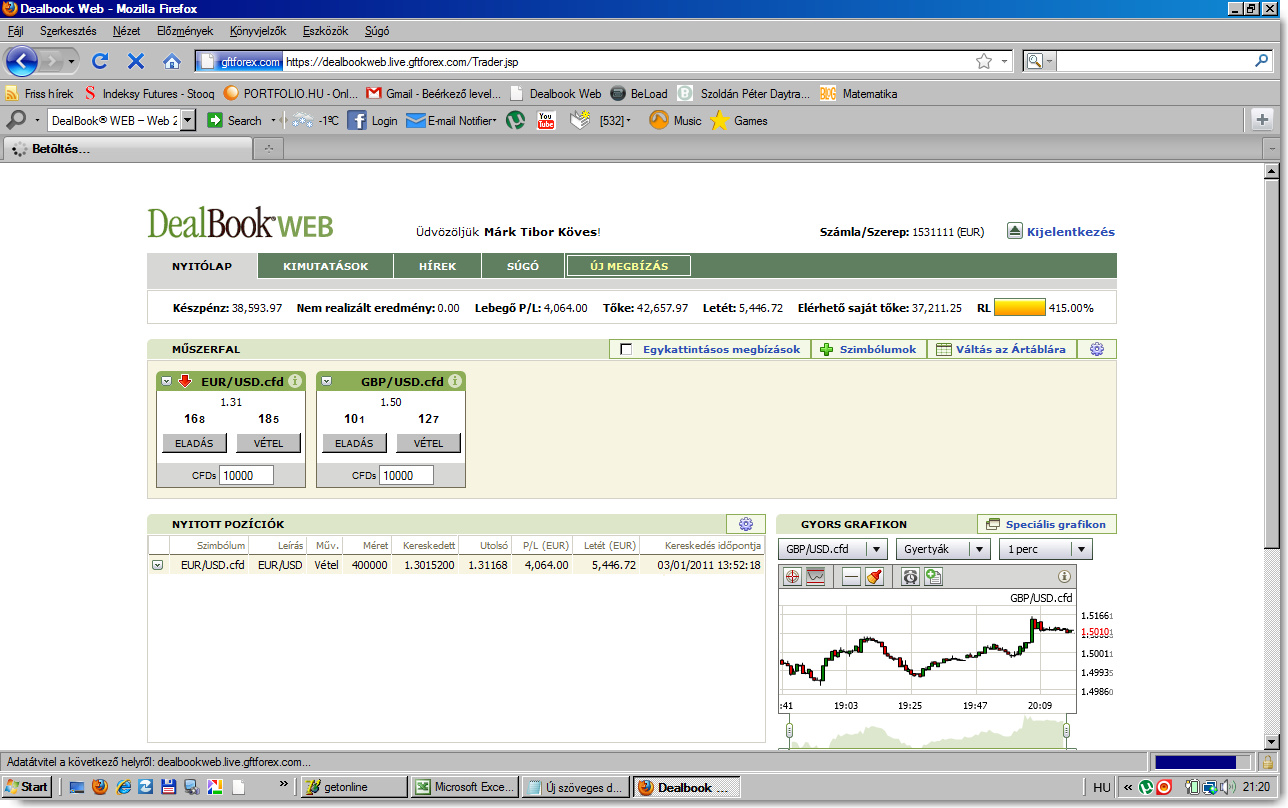Screen dimensions: 1288x808
Task: Switch to the Kimutatások tab
Action: pyautogui.click(x=326, y=266)
